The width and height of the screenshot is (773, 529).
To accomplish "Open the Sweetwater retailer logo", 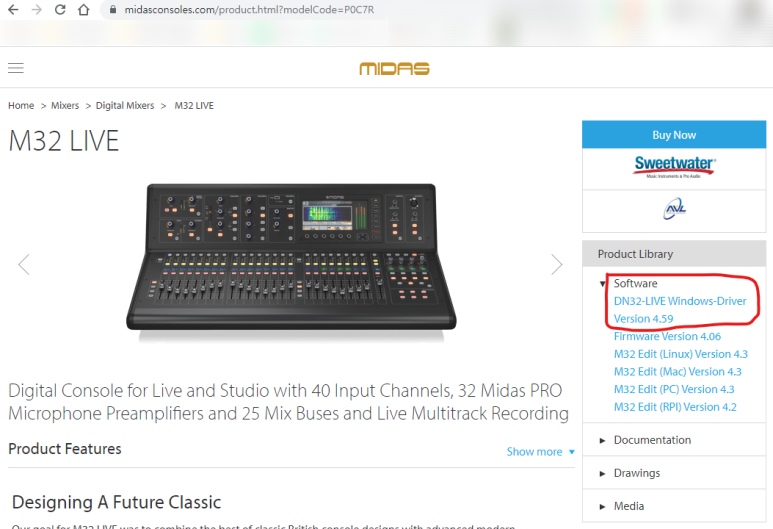I will (674, 168).
